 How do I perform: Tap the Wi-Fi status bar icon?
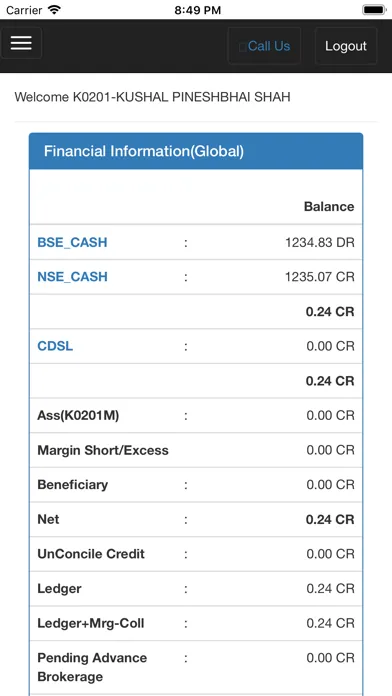coord(54,10)
